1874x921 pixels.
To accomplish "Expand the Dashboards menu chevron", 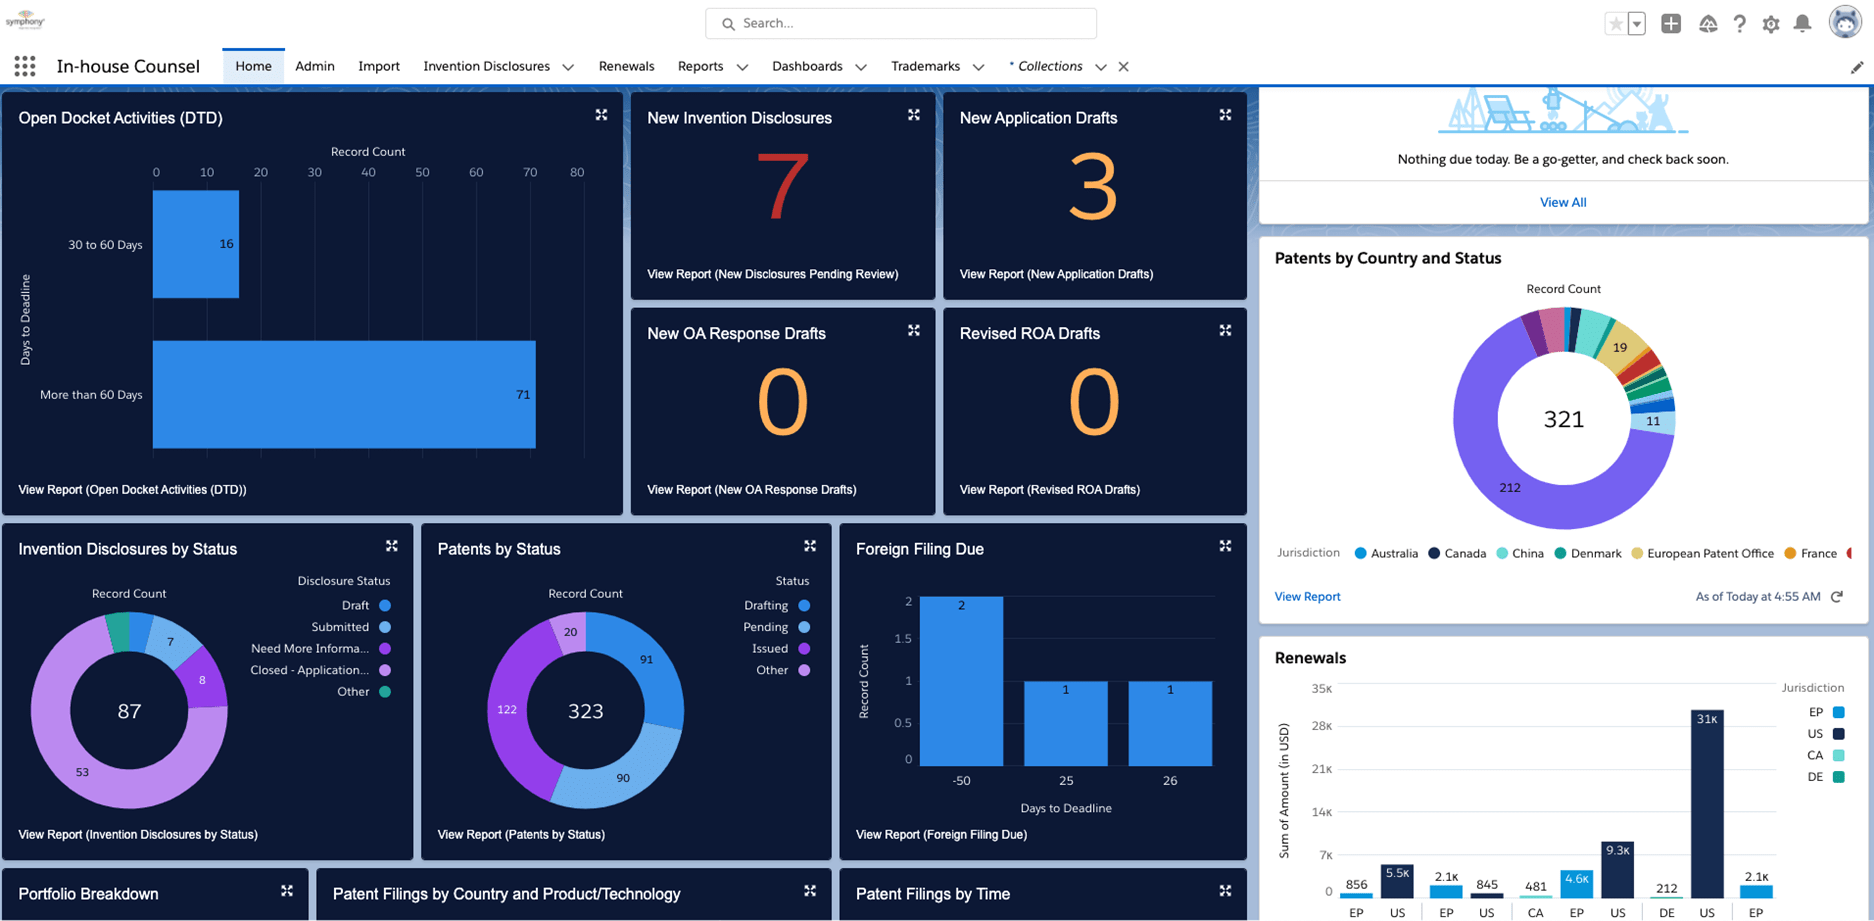I will (x=862, y=67).
